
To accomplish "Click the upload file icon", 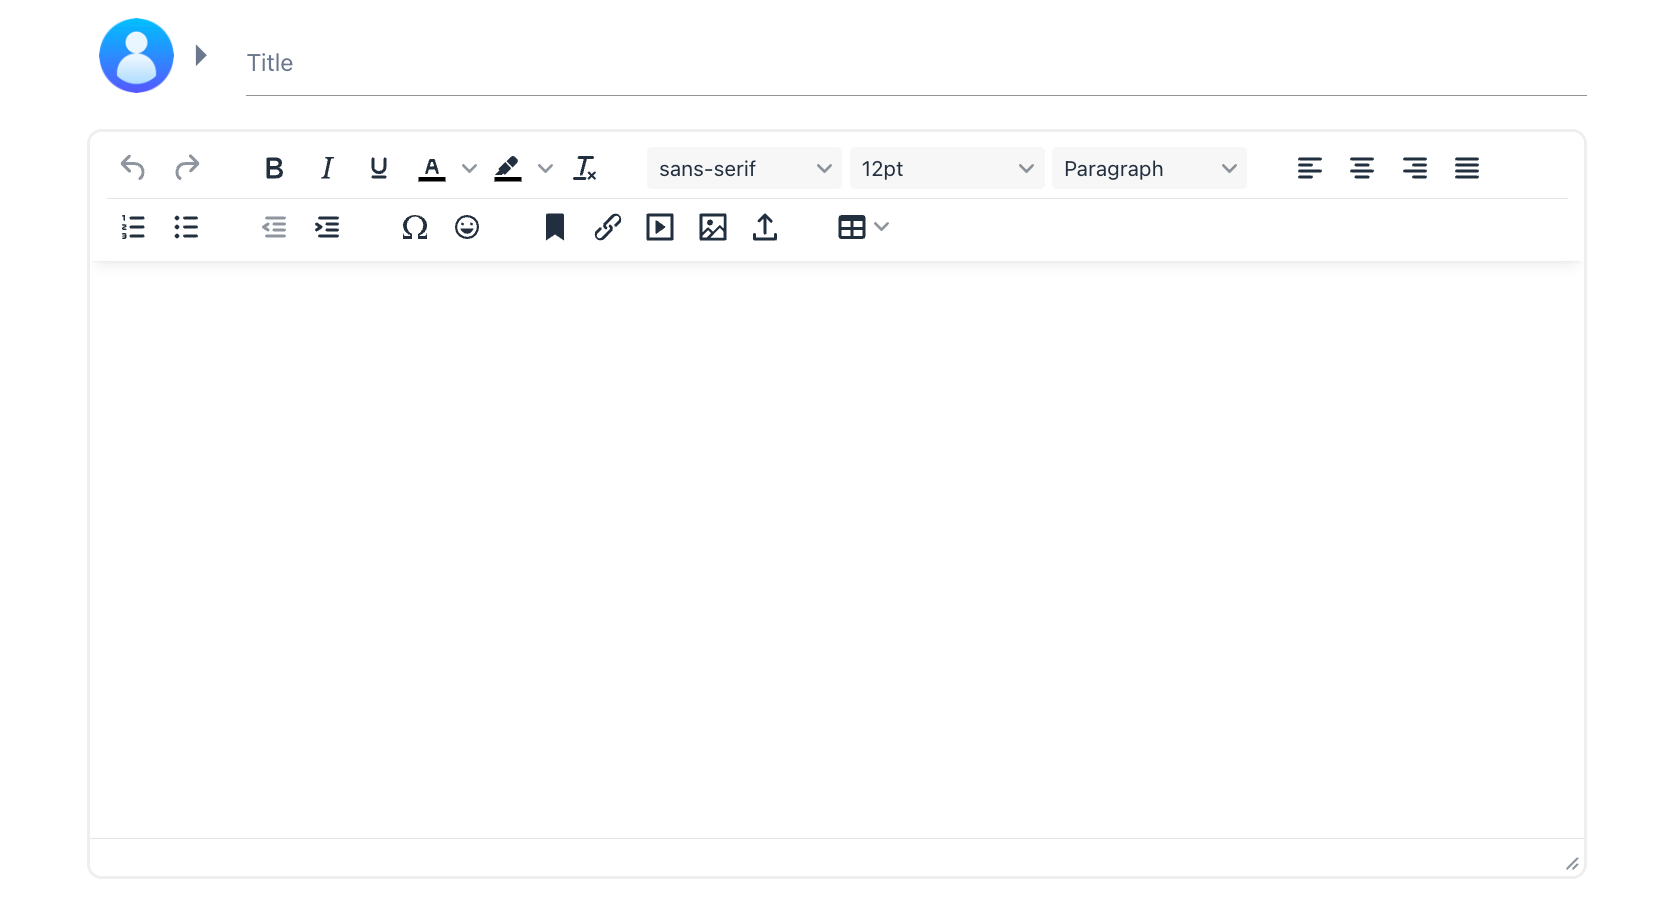I will [x=765, y=228].
